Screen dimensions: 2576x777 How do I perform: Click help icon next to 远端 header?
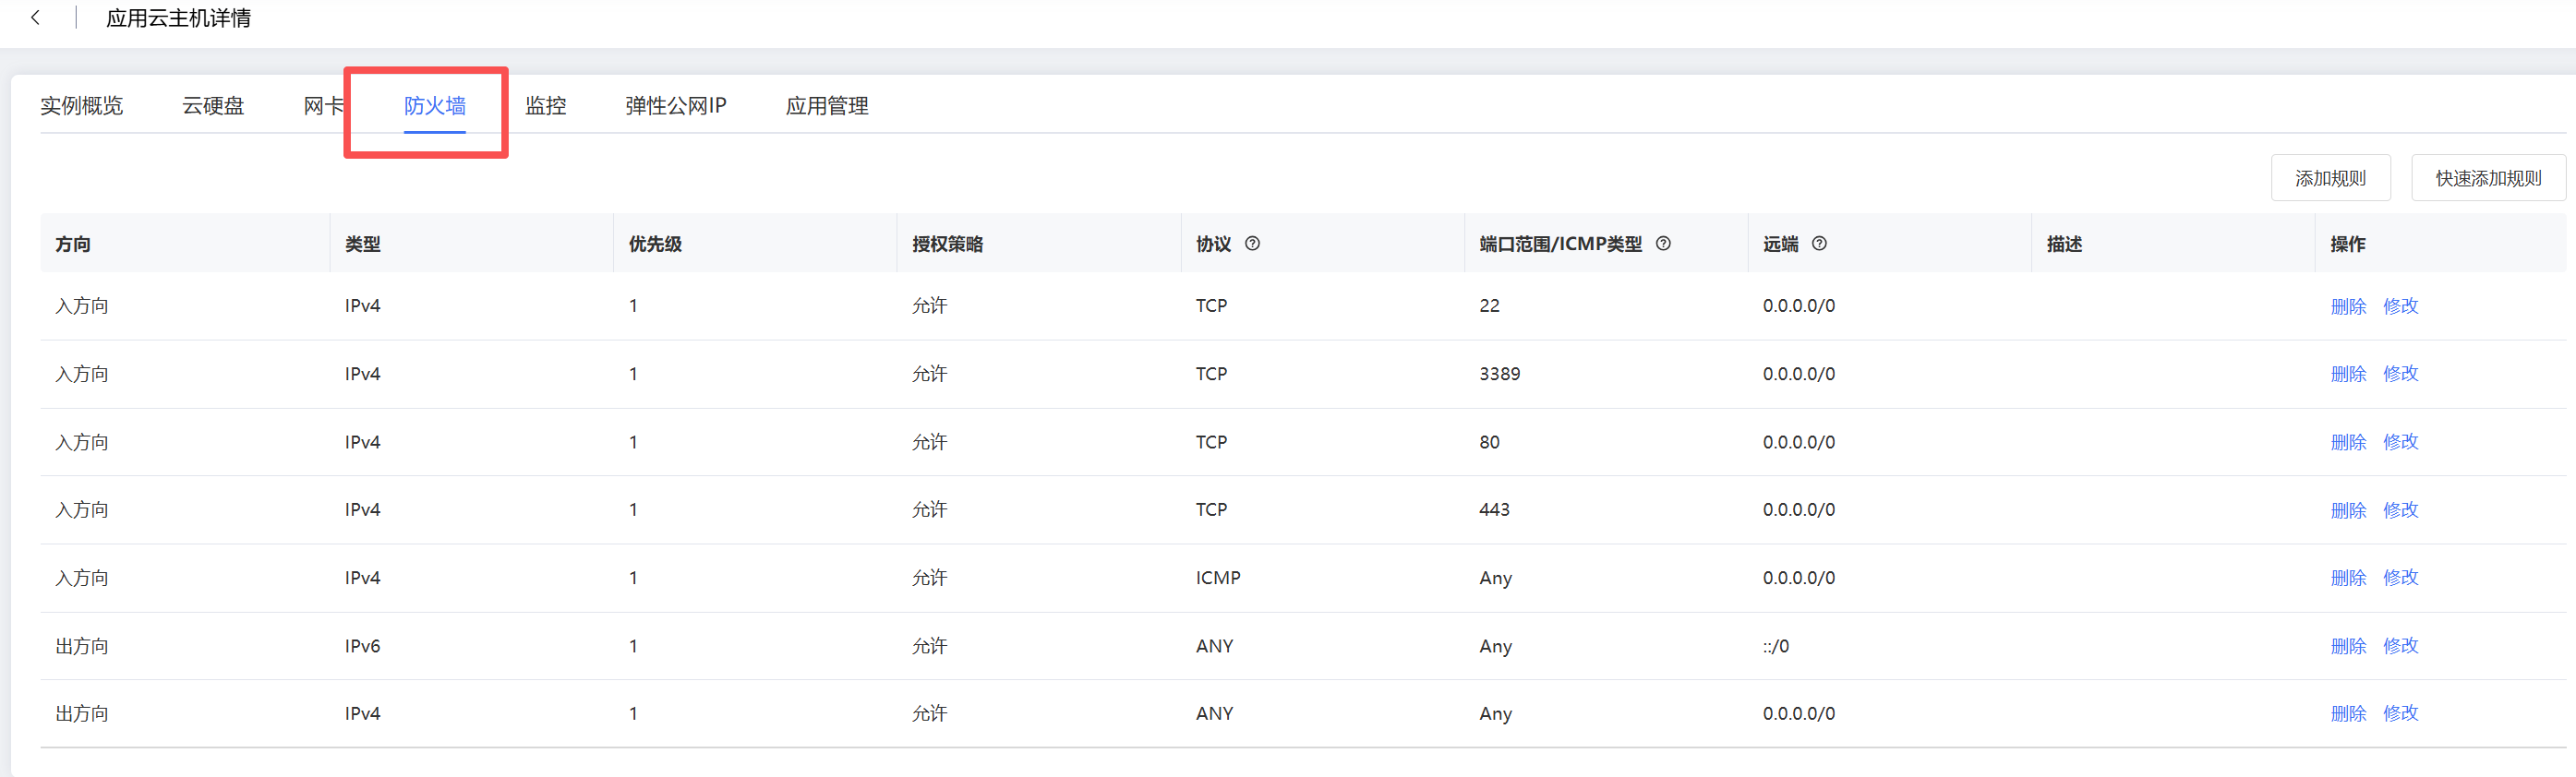1819,243
